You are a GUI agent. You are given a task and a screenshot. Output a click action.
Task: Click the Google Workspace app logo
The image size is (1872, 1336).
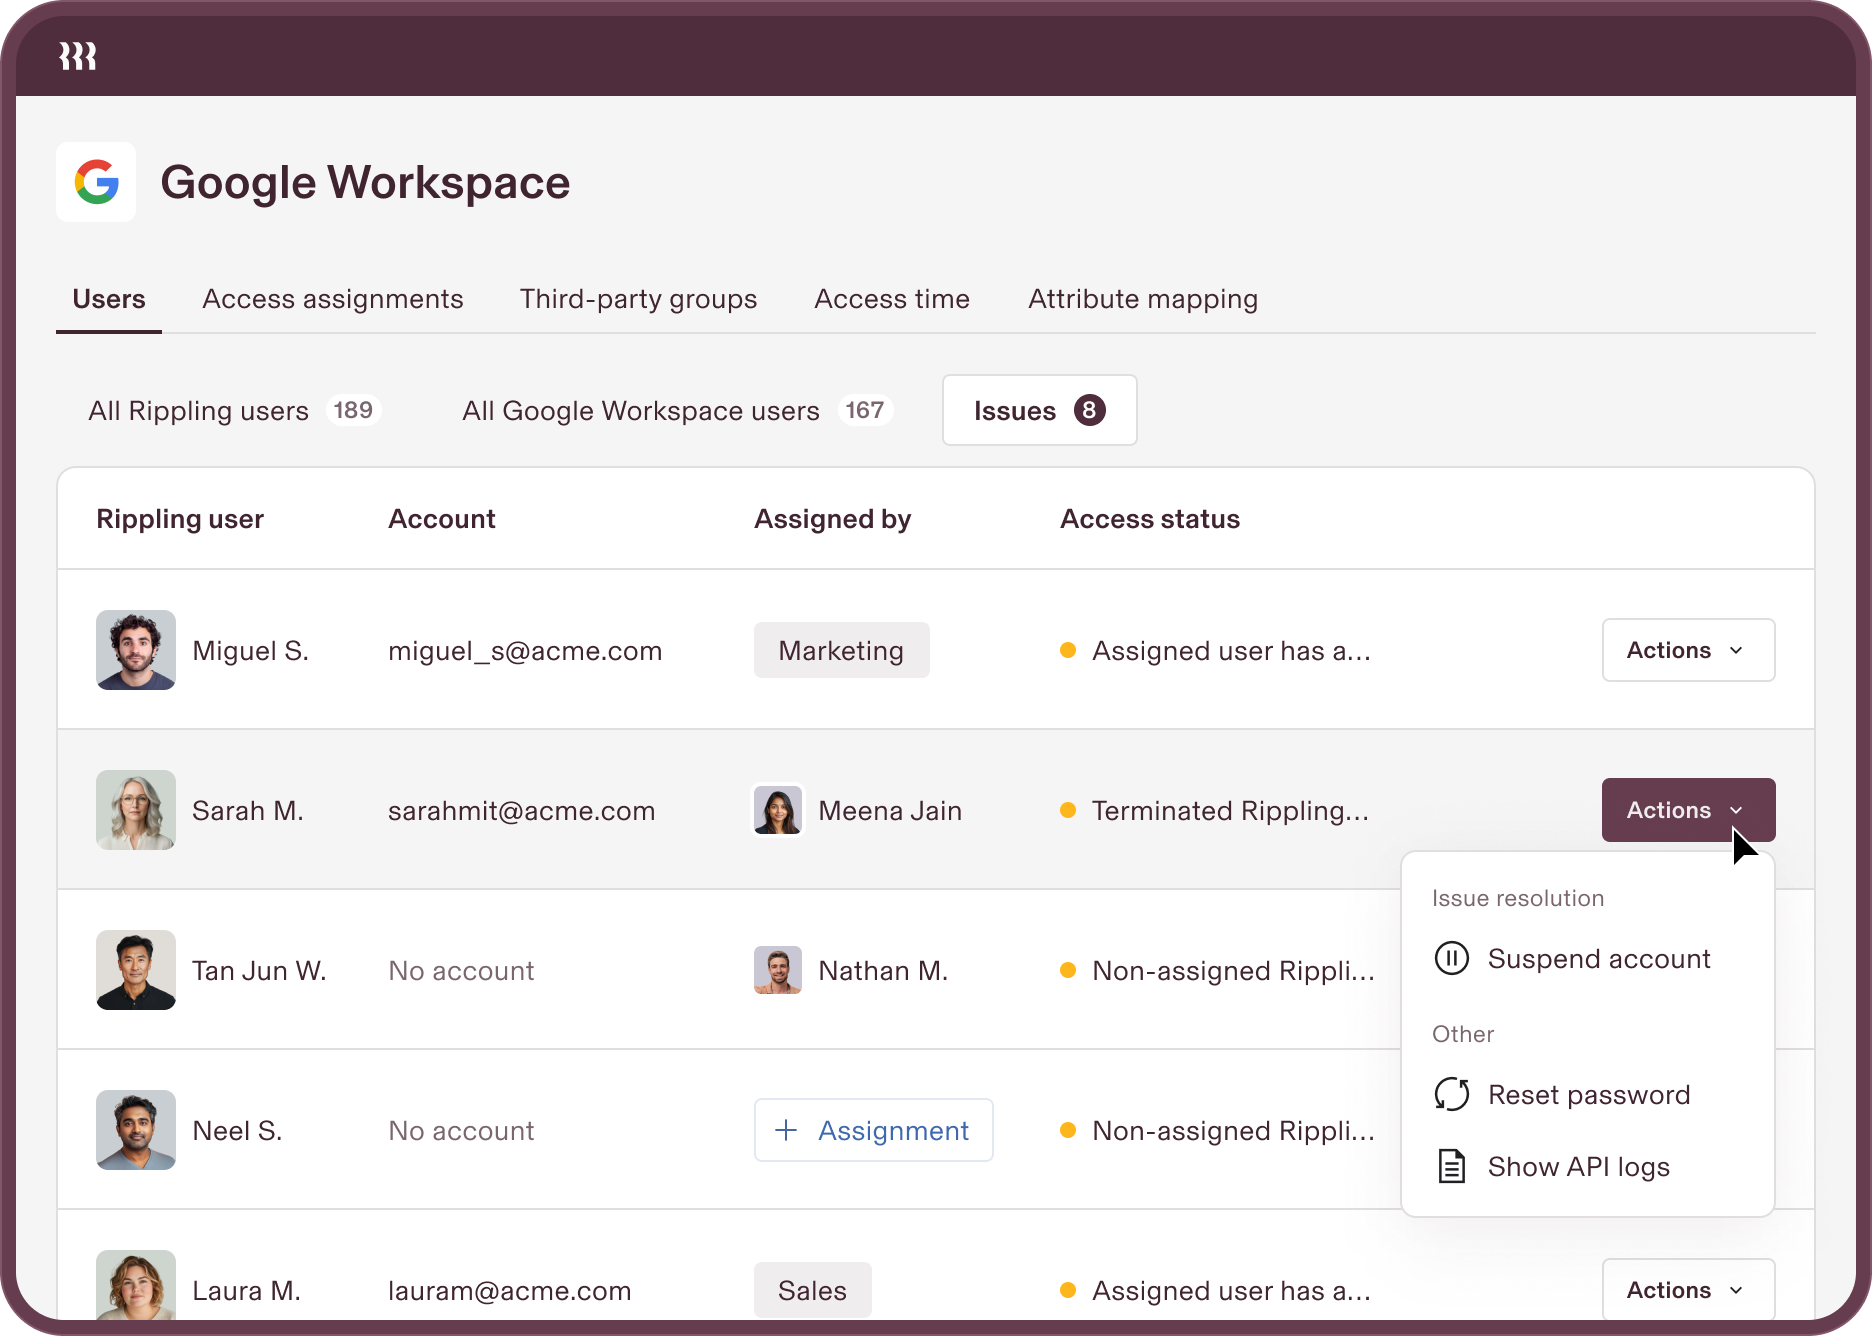[x=96, y=182]
